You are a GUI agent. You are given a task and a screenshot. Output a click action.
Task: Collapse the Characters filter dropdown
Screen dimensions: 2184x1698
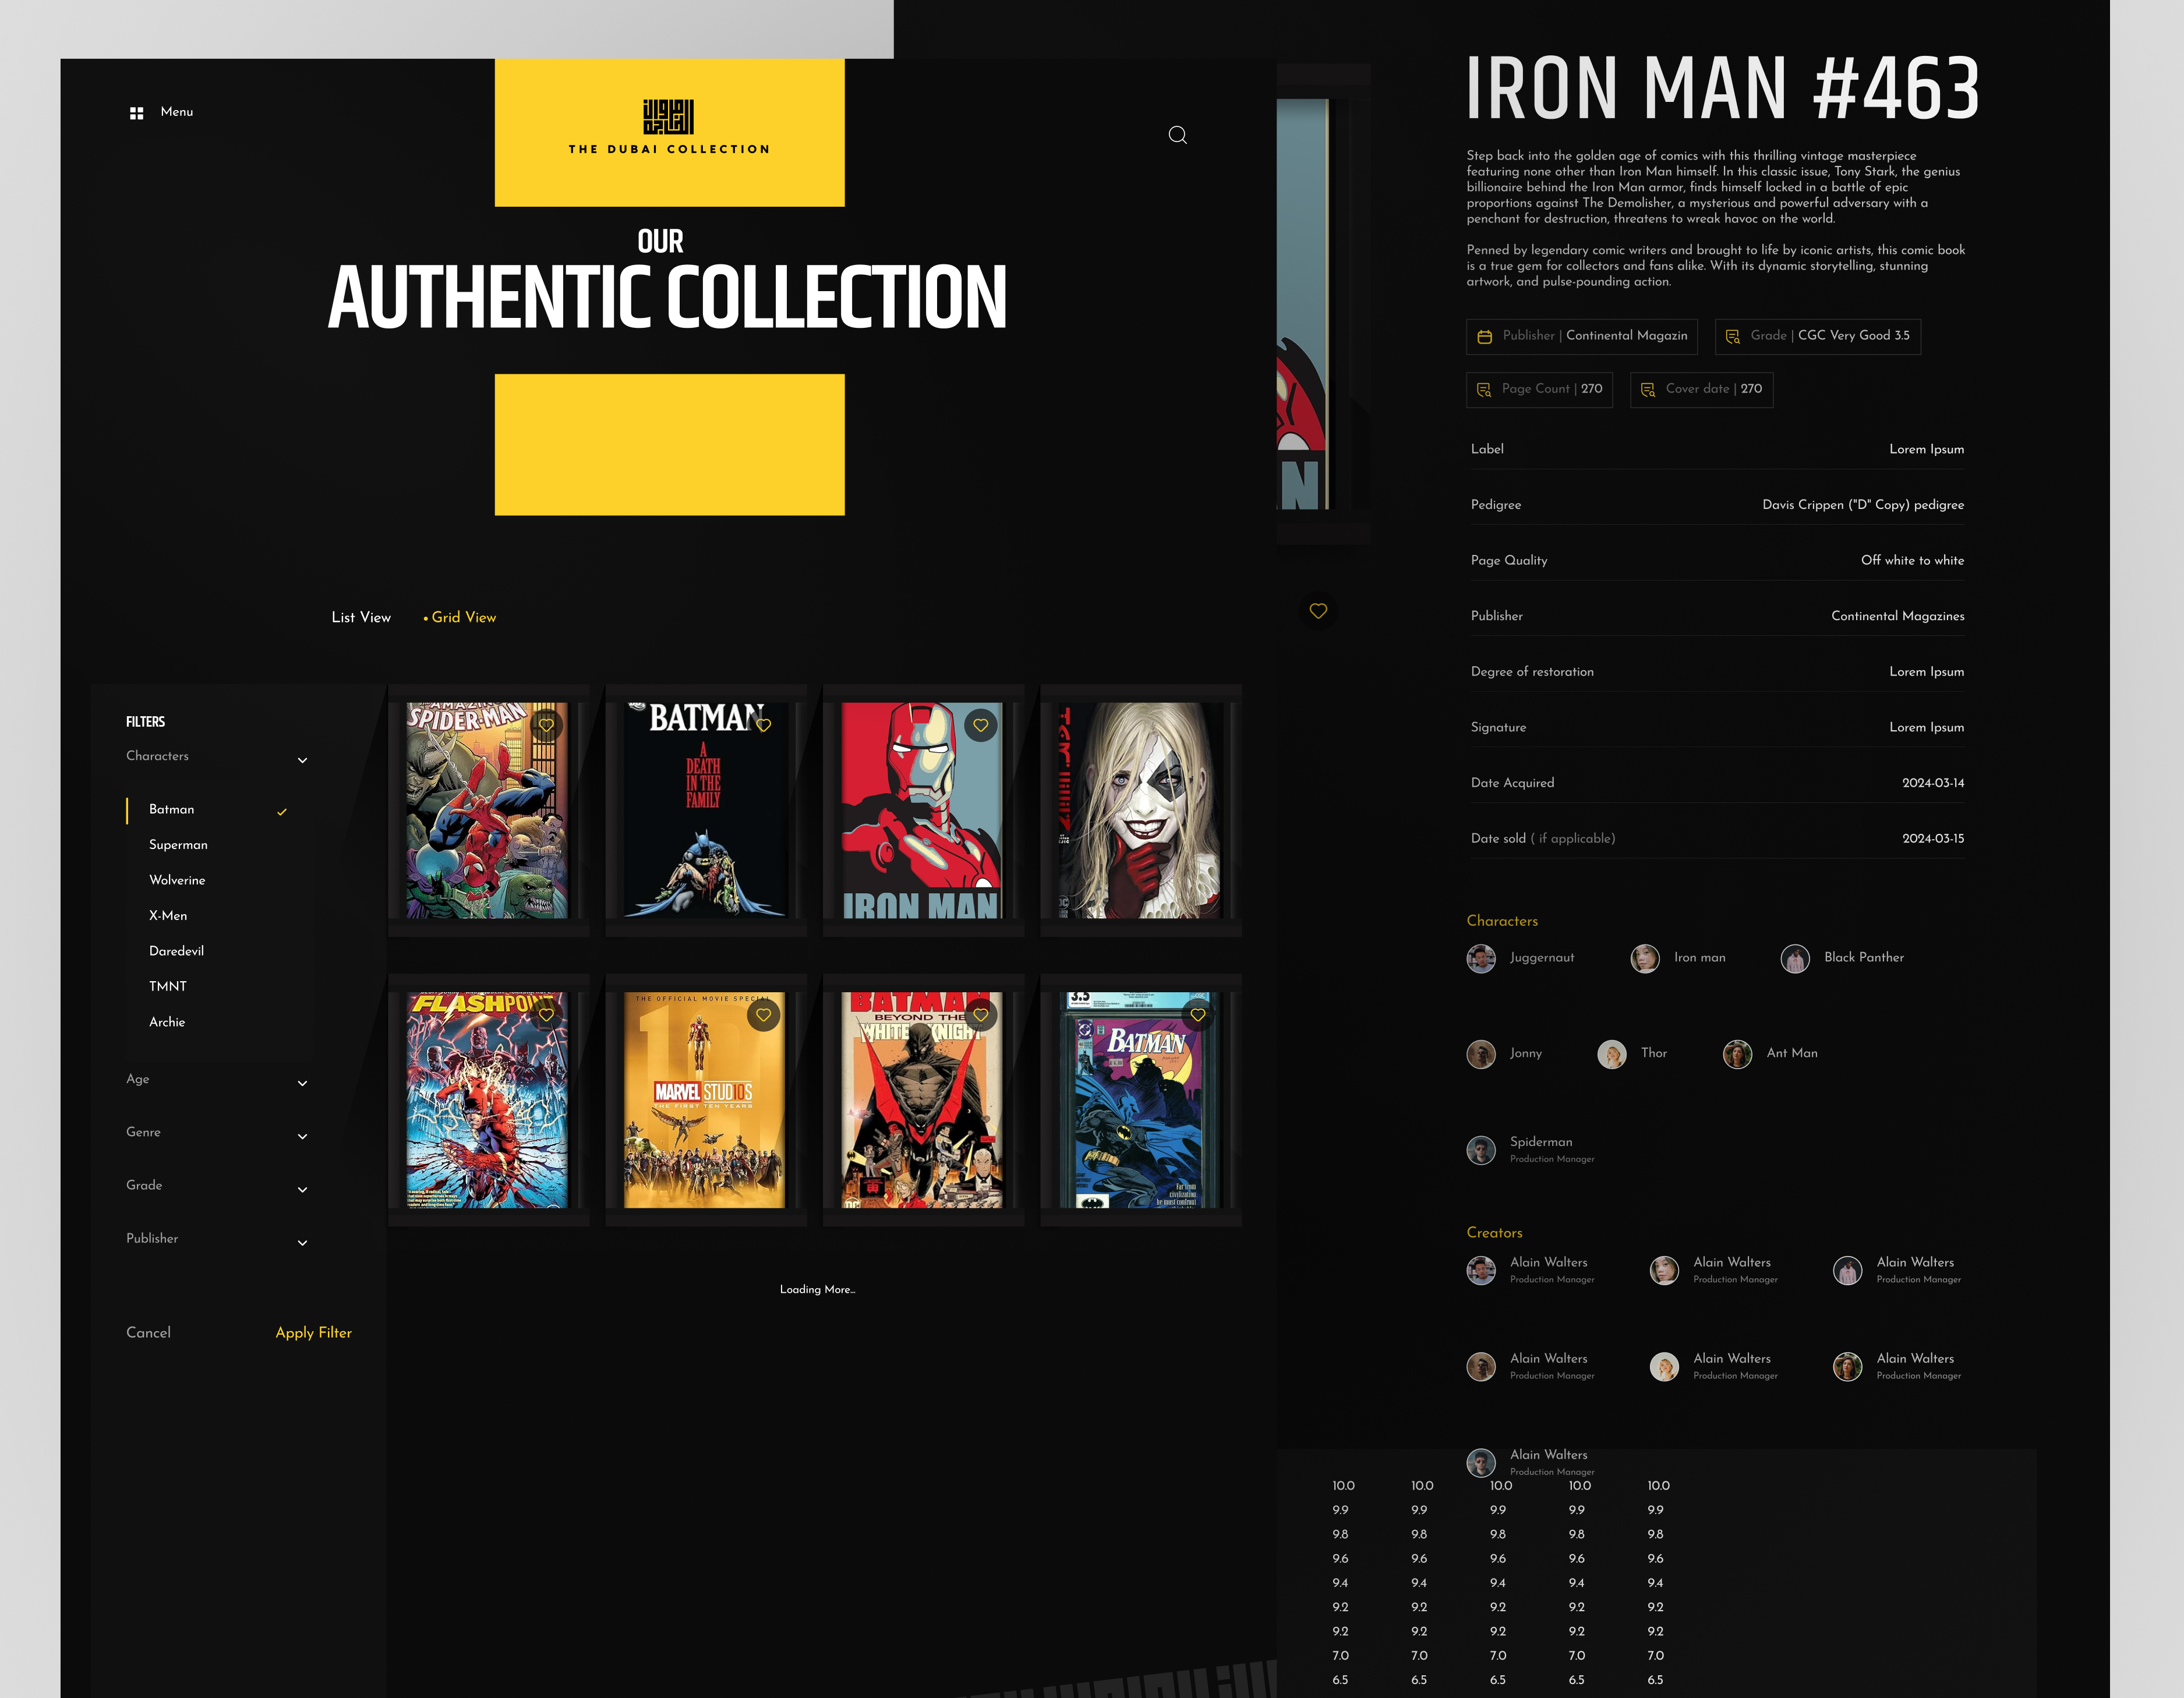[302, 760]
